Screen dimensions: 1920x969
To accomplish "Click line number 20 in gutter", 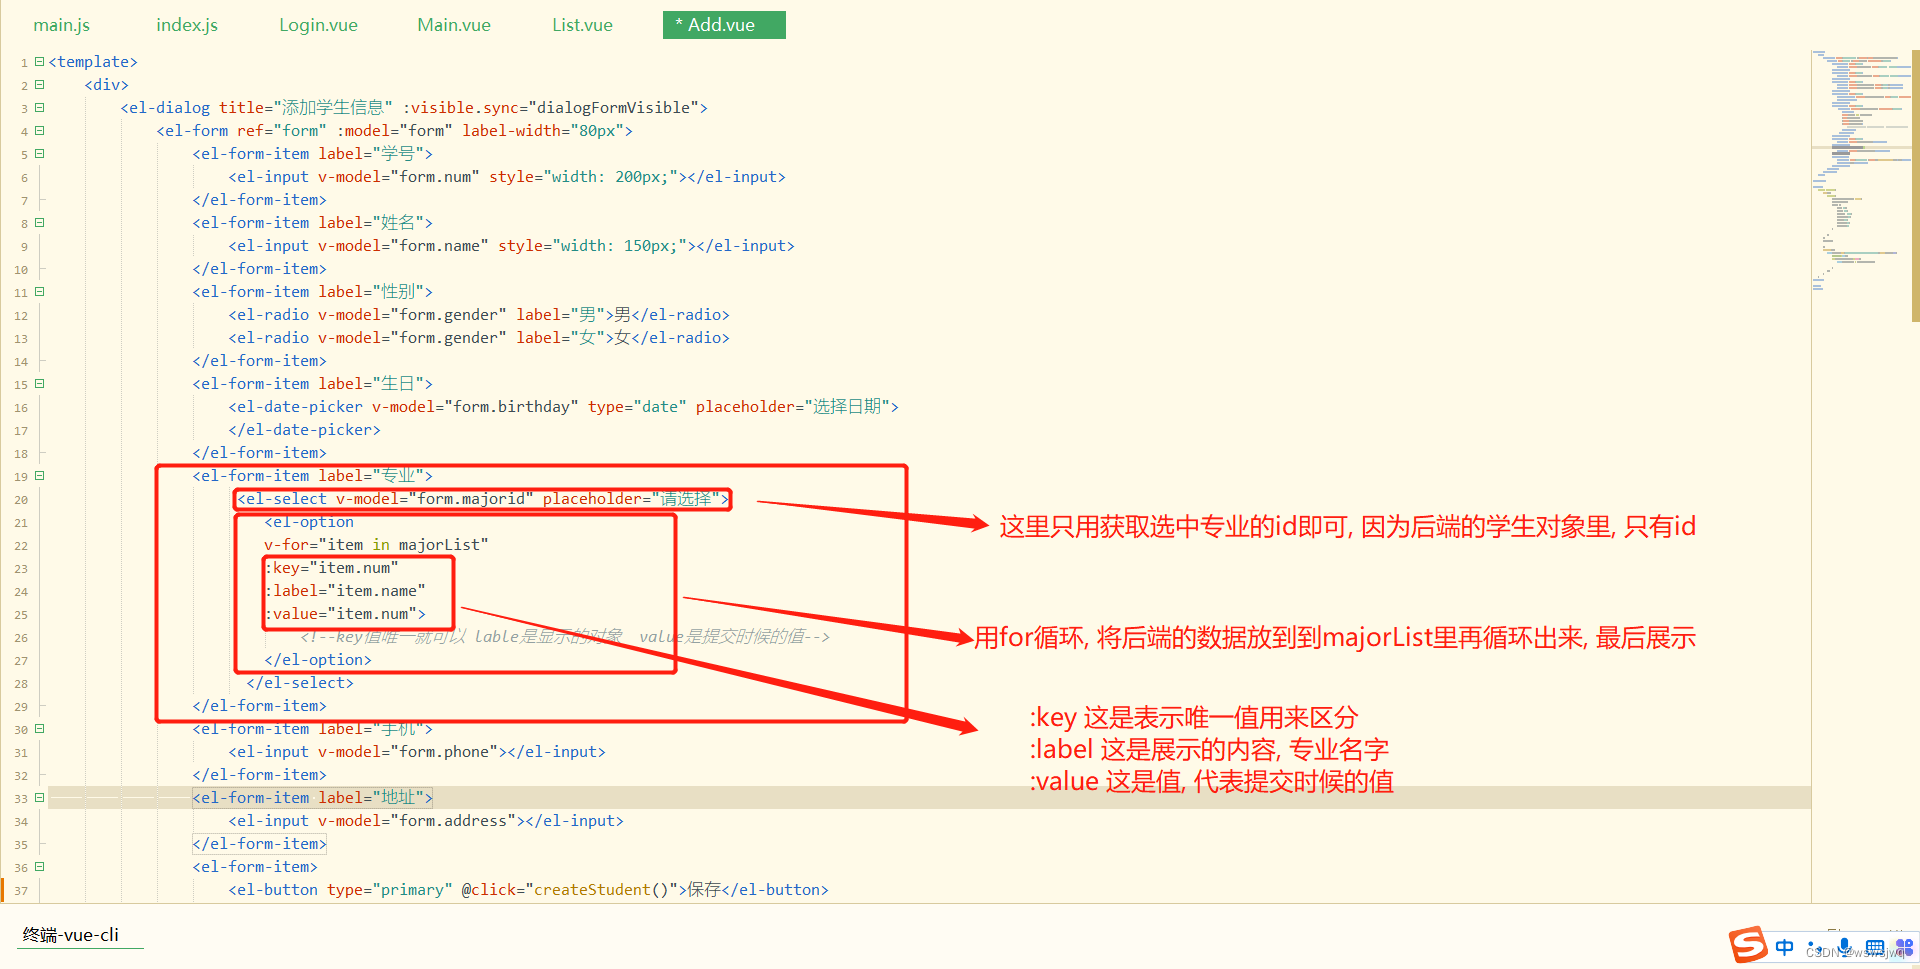I will 21,500.
